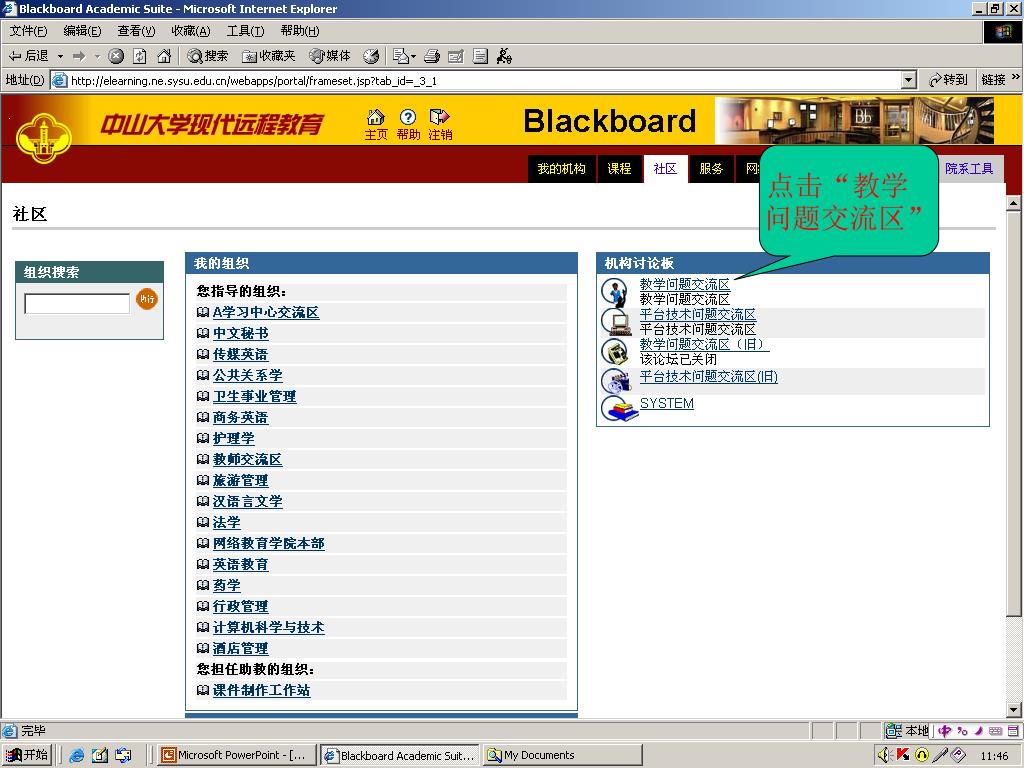Open the A学习中心交流区 organization
This screenshot has width=1024, height=768.
pyautogui.click(x=266, y=312)
